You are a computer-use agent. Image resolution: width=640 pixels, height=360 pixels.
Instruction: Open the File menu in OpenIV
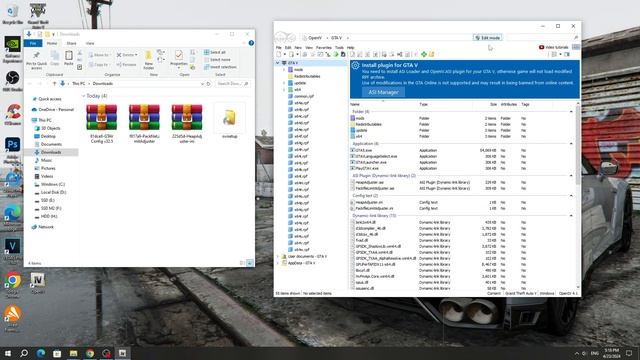(x=279, y=48)
